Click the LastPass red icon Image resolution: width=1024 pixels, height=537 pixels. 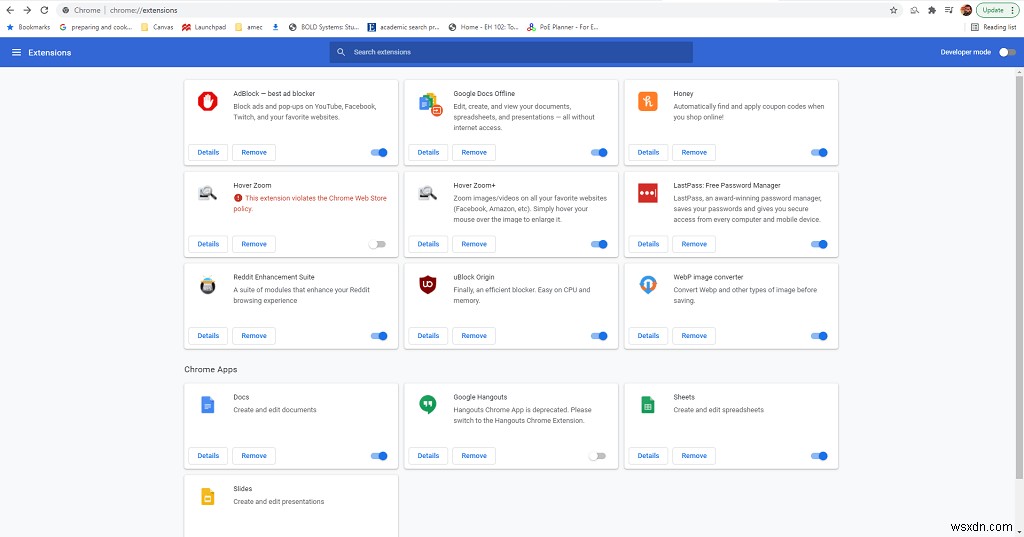click(648, 193)
